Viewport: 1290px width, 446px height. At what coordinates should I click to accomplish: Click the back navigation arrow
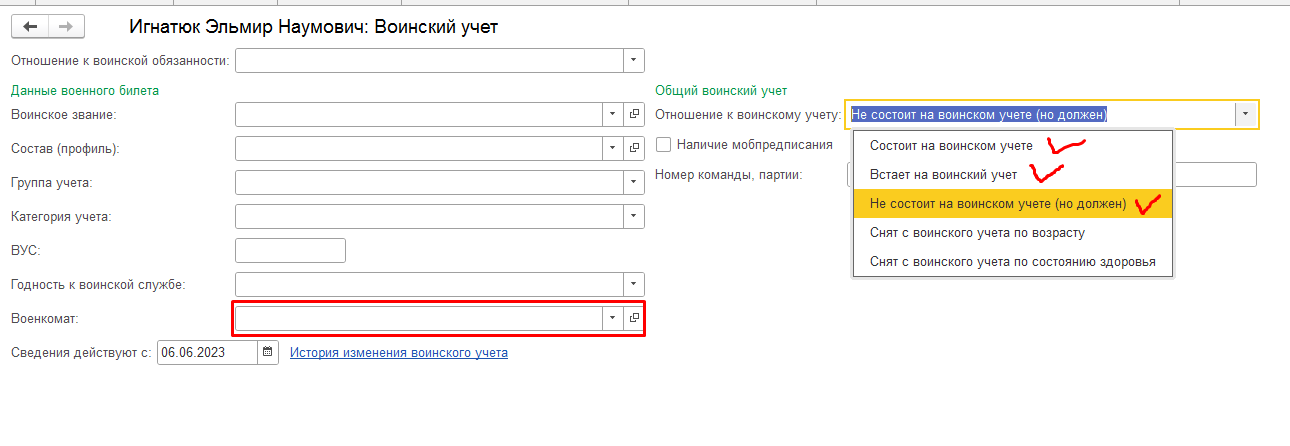point(30,27)
